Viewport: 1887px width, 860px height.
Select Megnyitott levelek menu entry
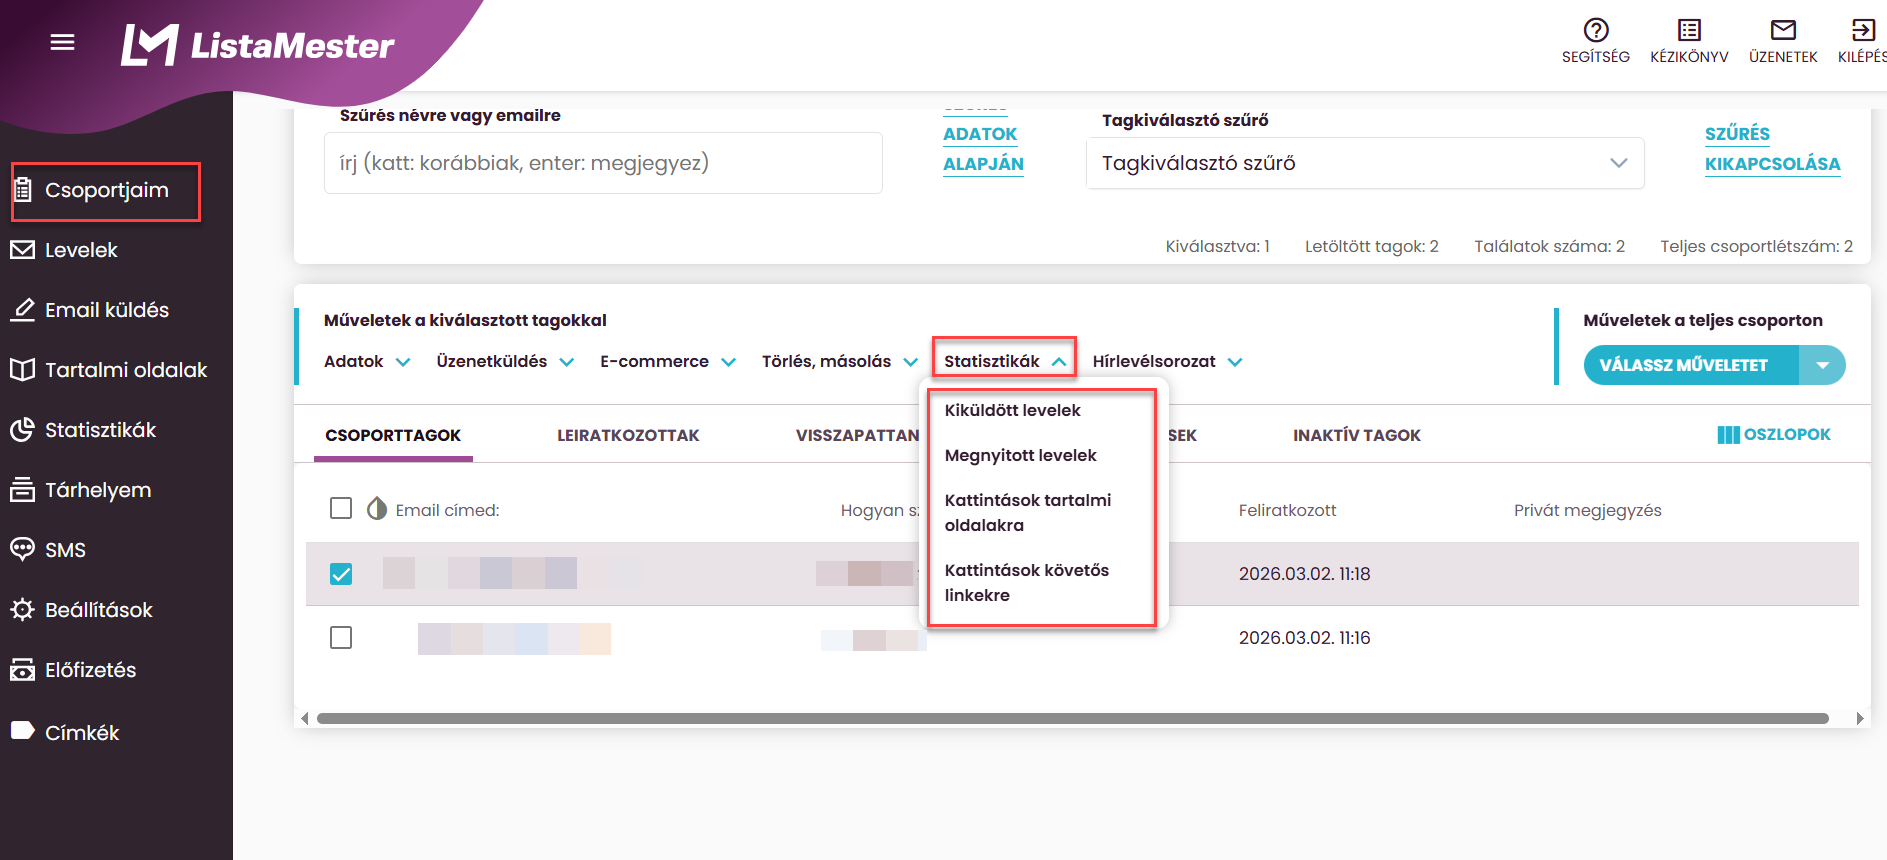tap(1020, 455)
